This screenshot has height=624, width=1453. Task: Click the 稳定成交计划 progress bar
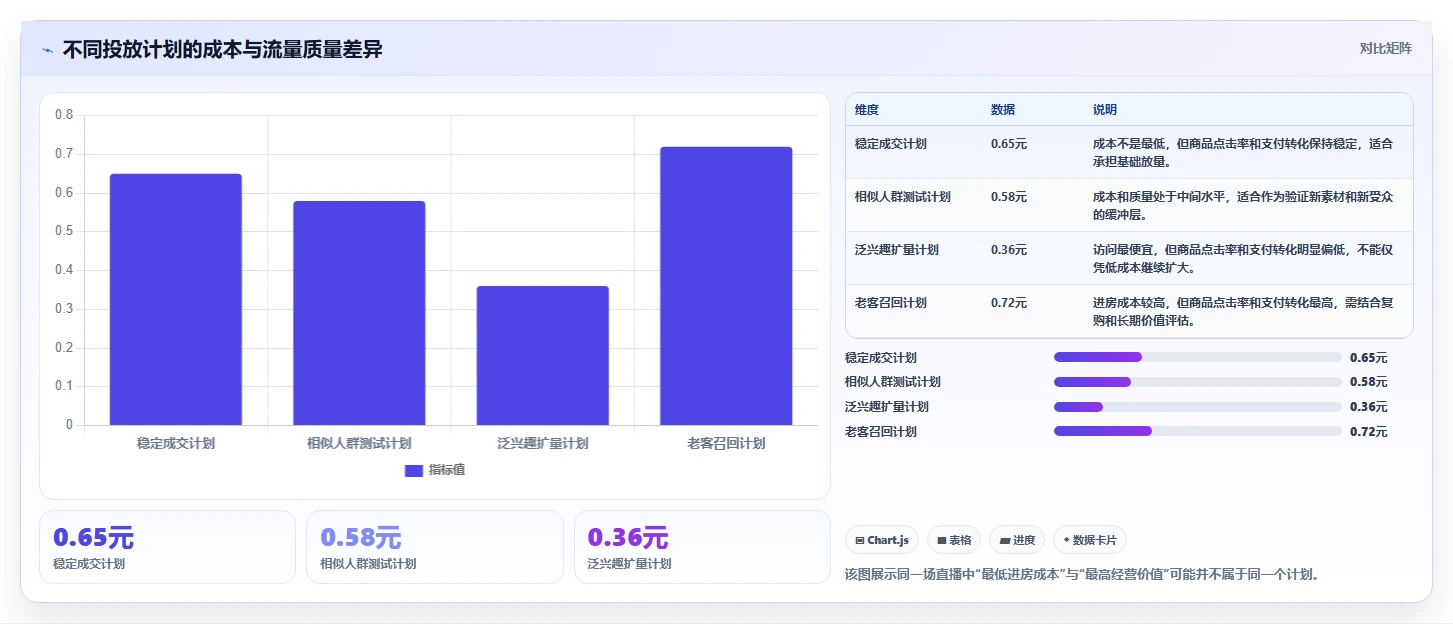point(1198,357)
